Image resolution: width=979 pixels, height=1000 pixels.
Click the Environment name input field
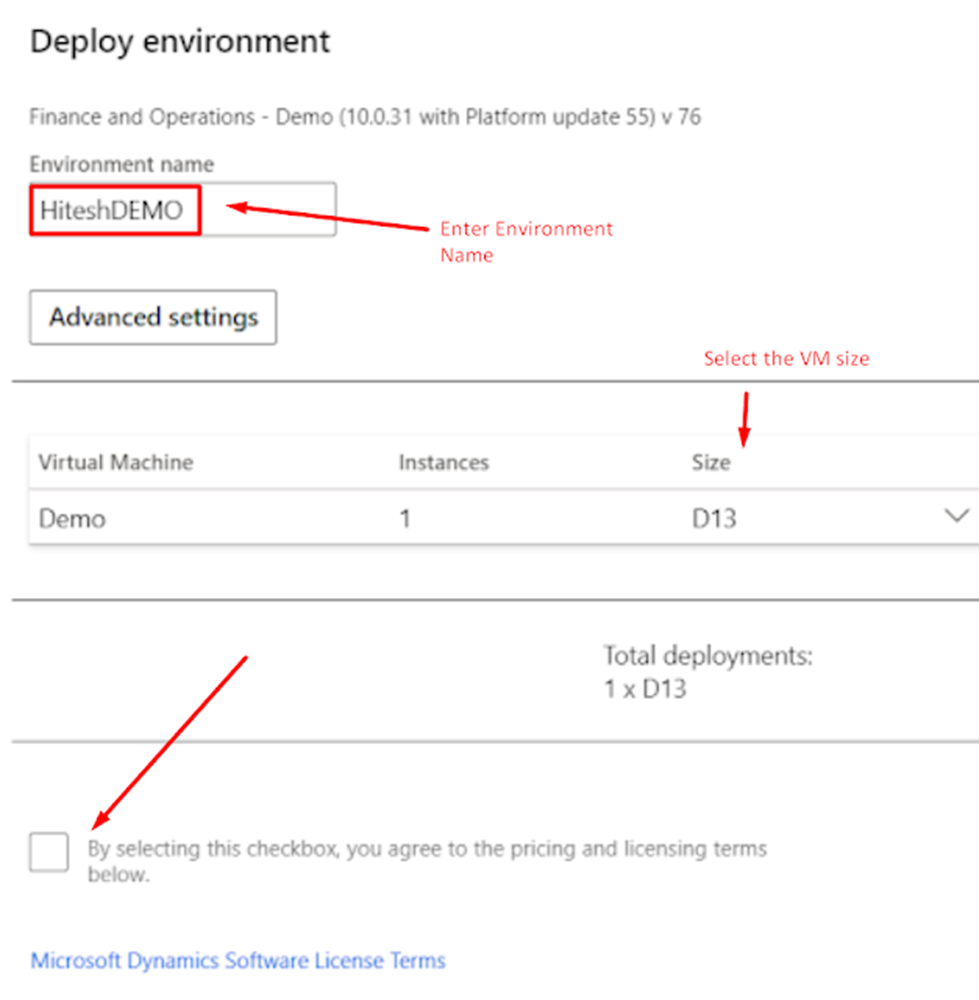[x=182, y=210]
